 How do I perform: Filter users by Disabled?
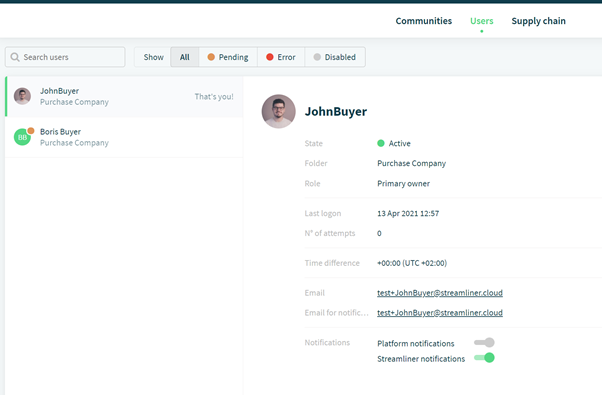click(x=335, y=57)
